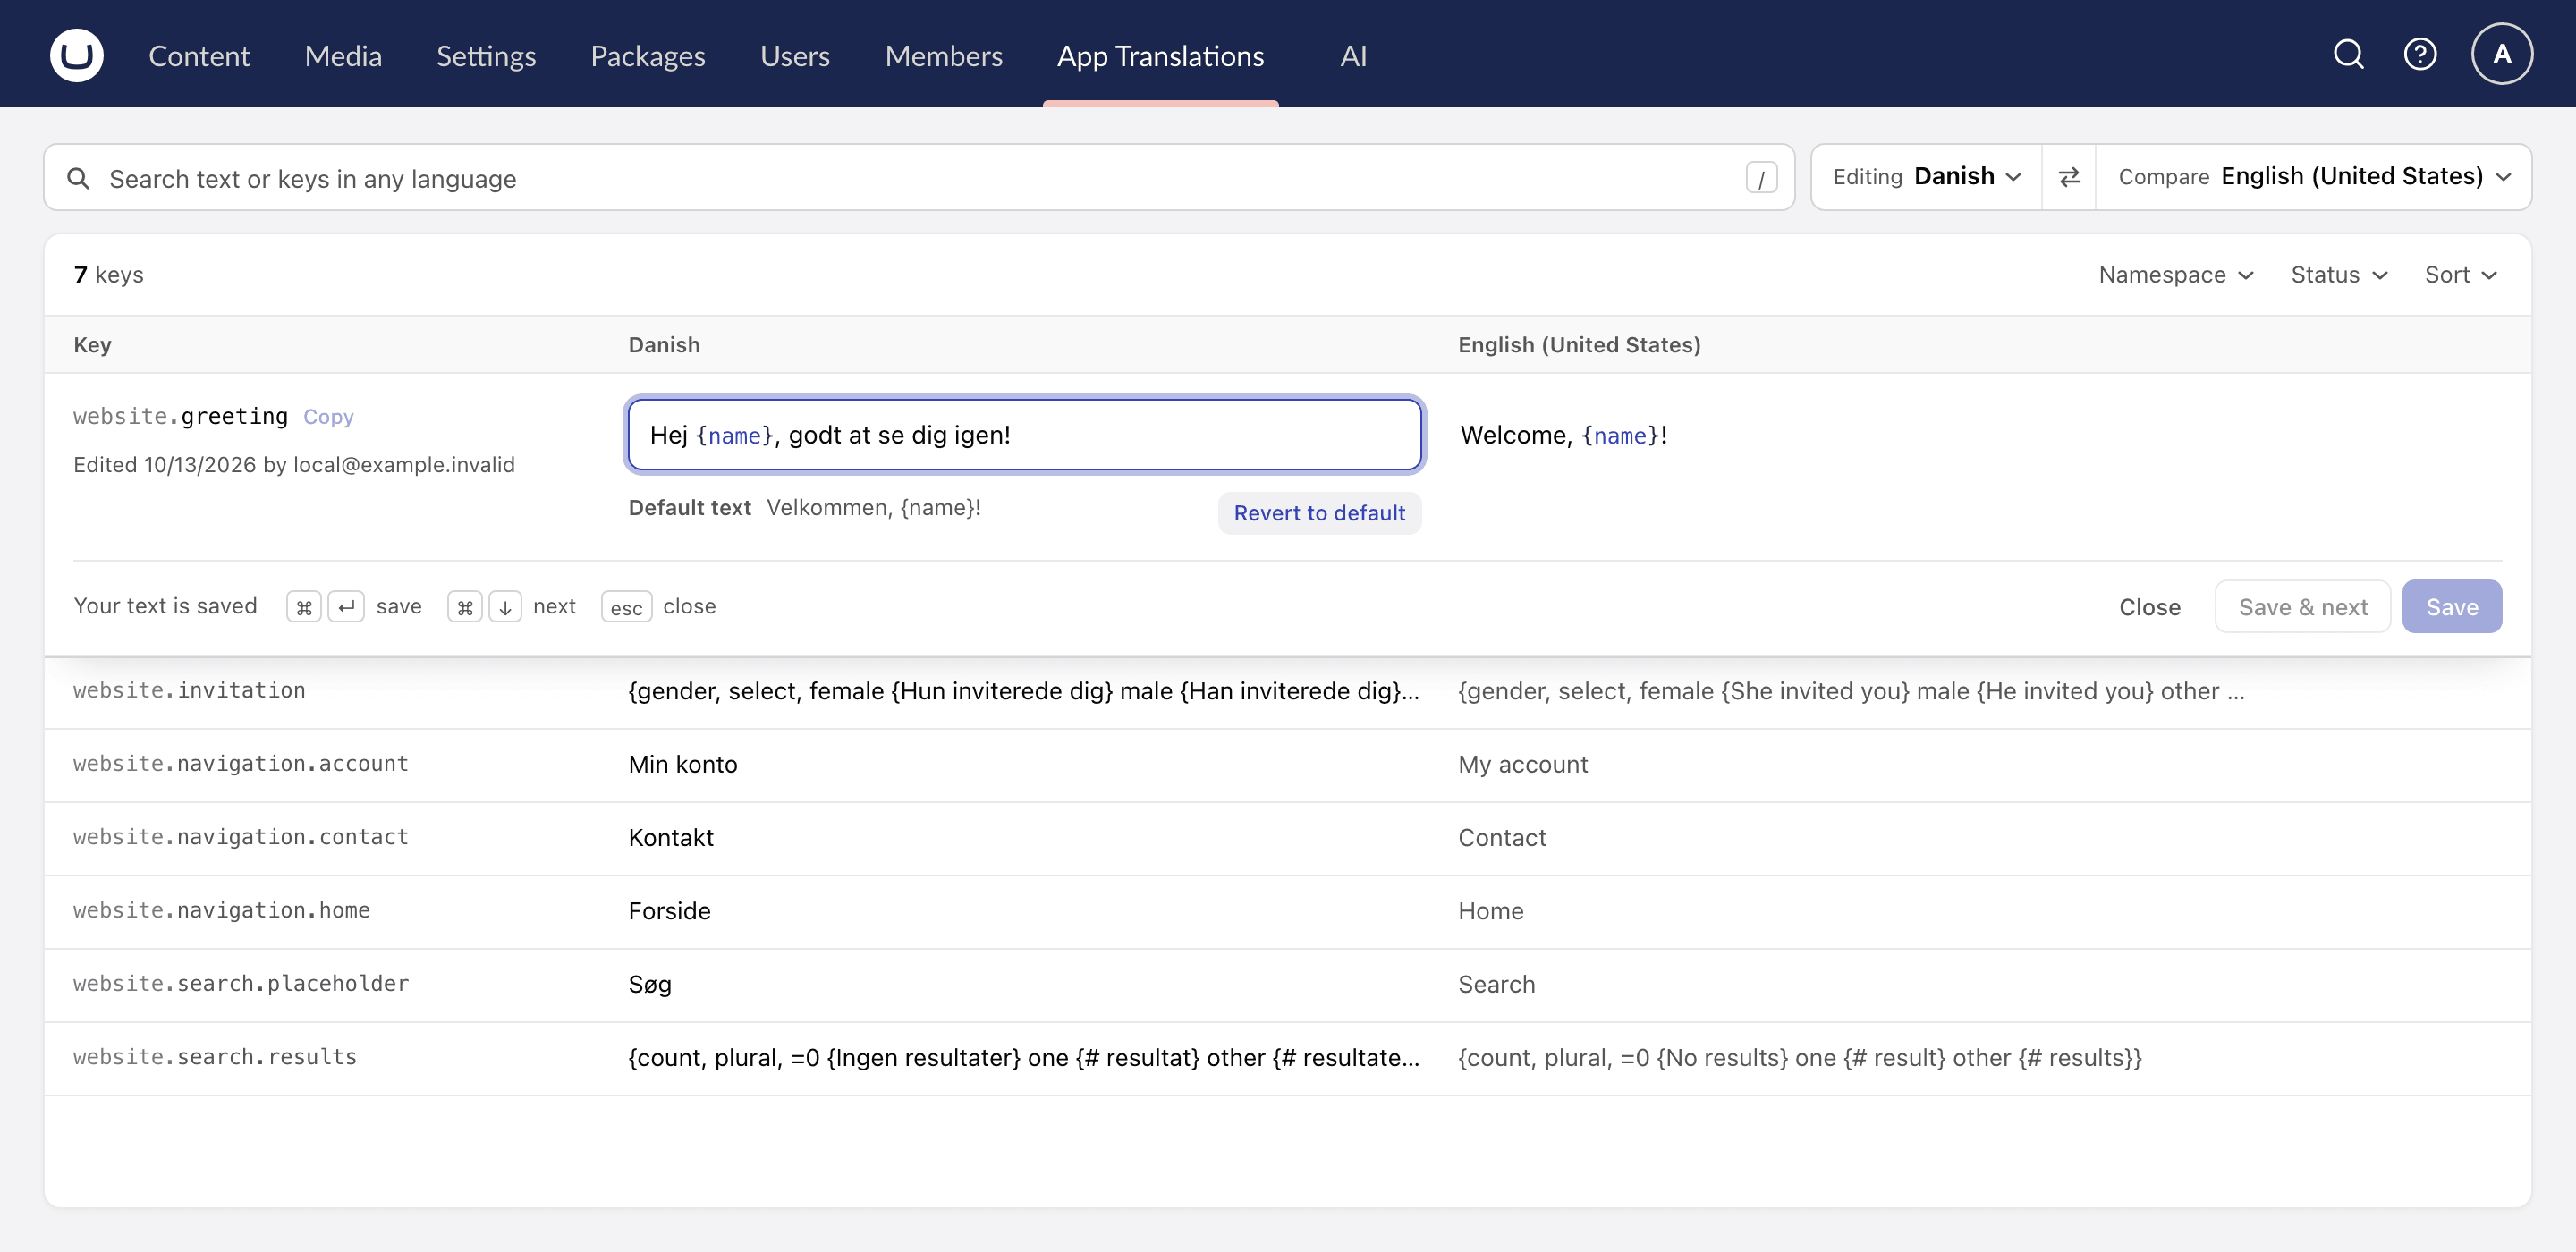This screenshot has height=1252, width=2576.
Task: Click the slash shortcut key hint
Action: tap(1761, 178)
